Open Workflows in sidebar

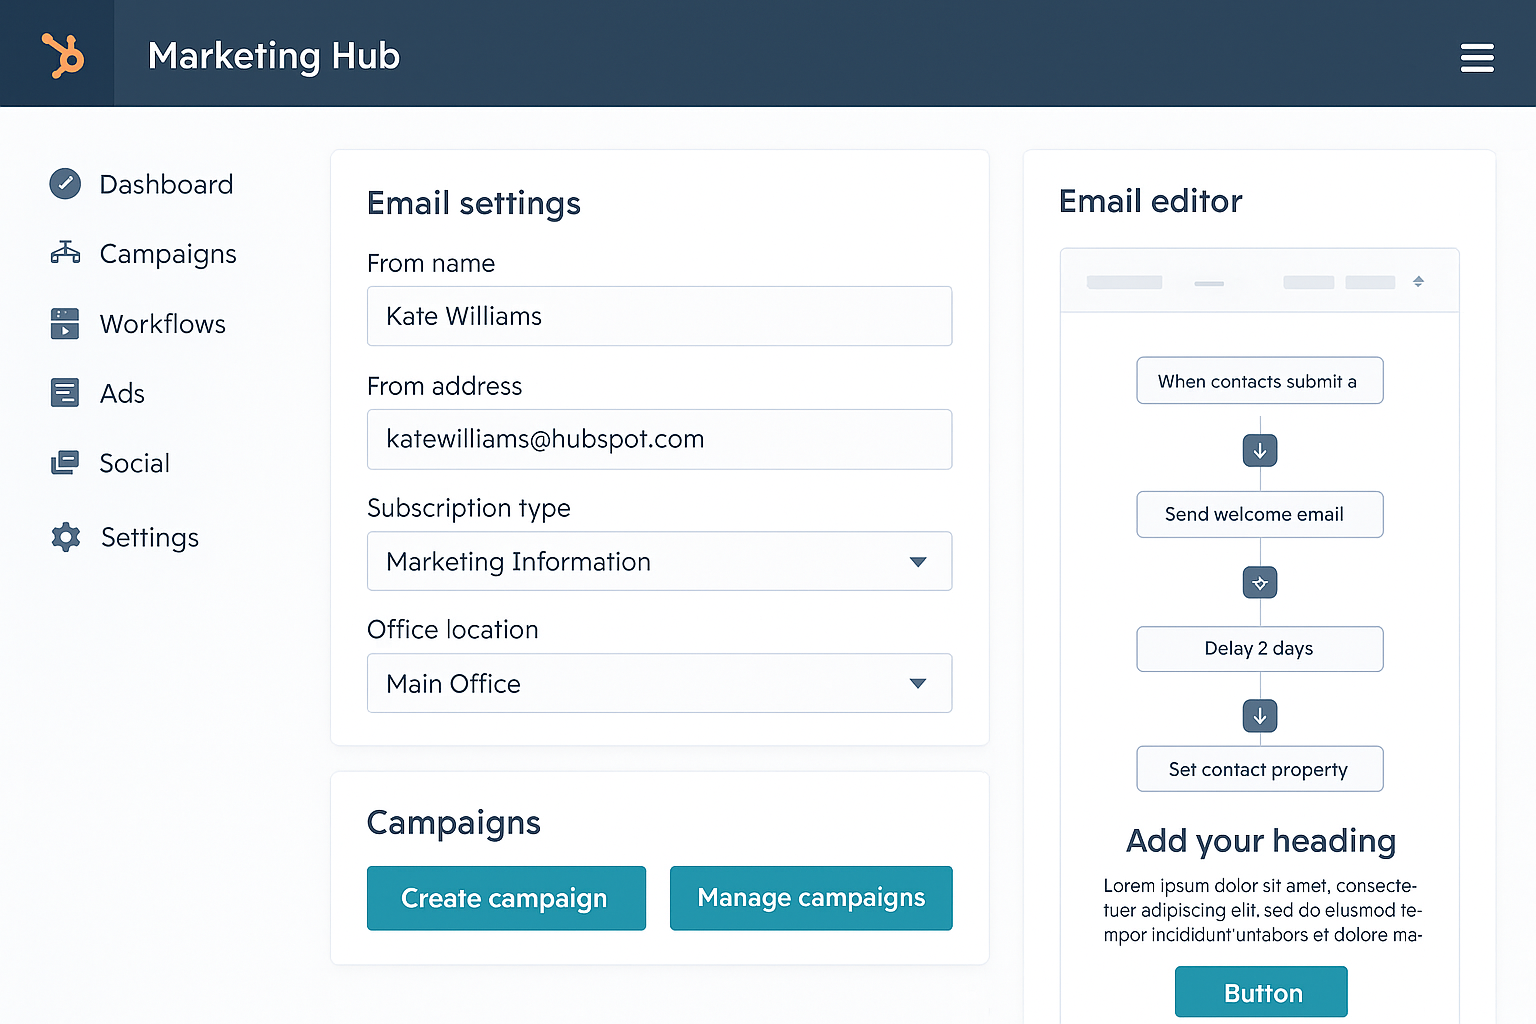[138, 324]
